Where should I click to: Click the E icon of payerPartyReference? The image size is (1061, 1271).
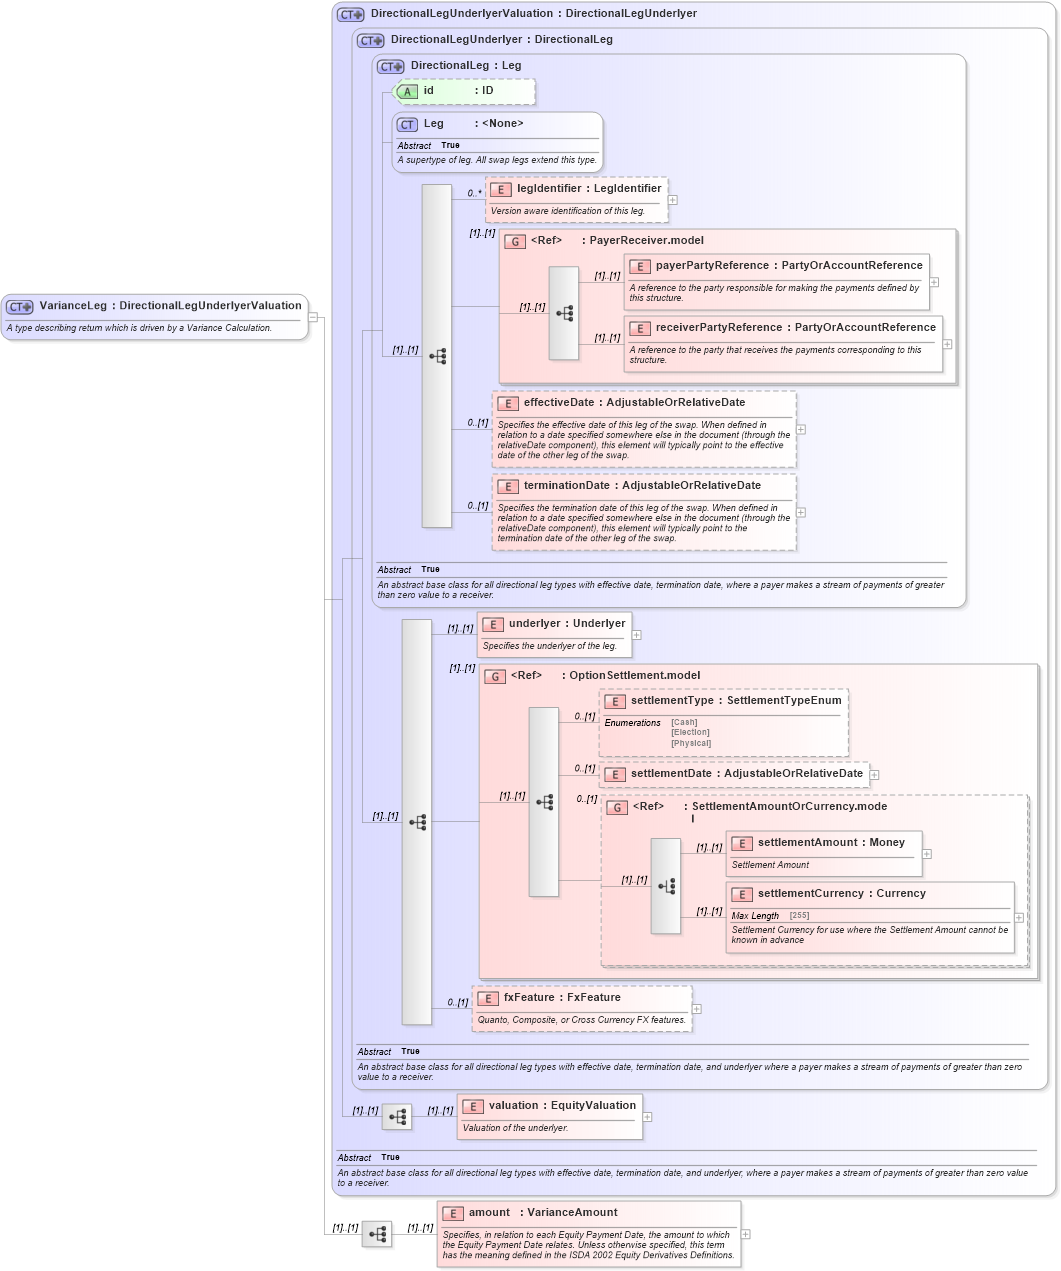point(640,267)
